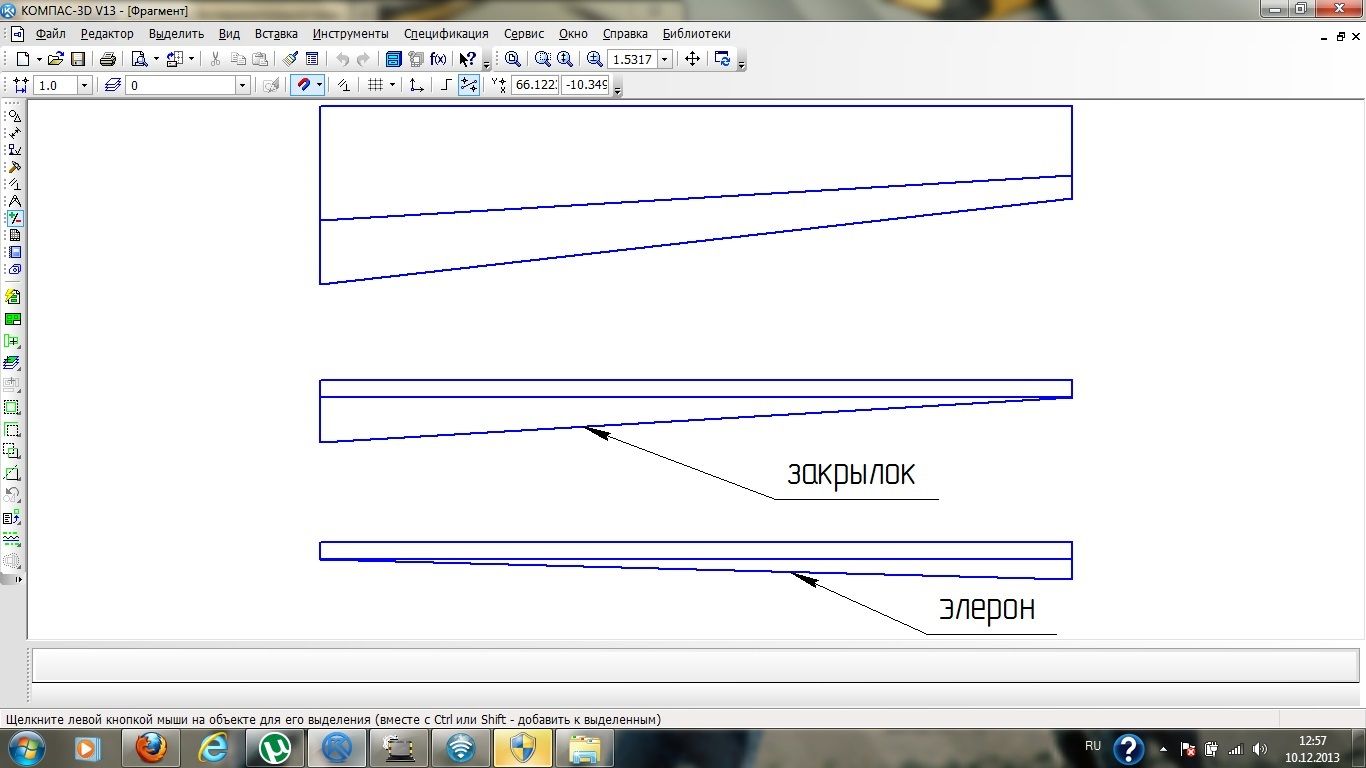Open the view scale 1.0 dropdown
The width and height of the screenshot is (1366, 768).
tap(84, 86)
